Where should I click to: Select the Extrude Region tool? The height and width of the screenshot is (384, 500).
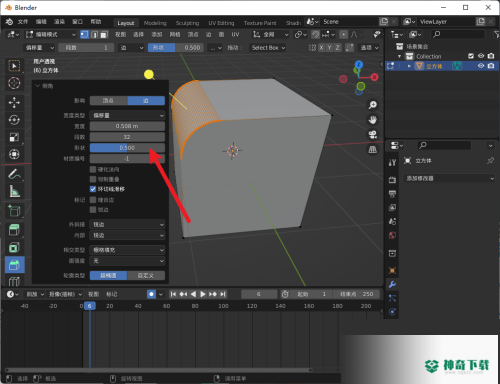[14, 230]
